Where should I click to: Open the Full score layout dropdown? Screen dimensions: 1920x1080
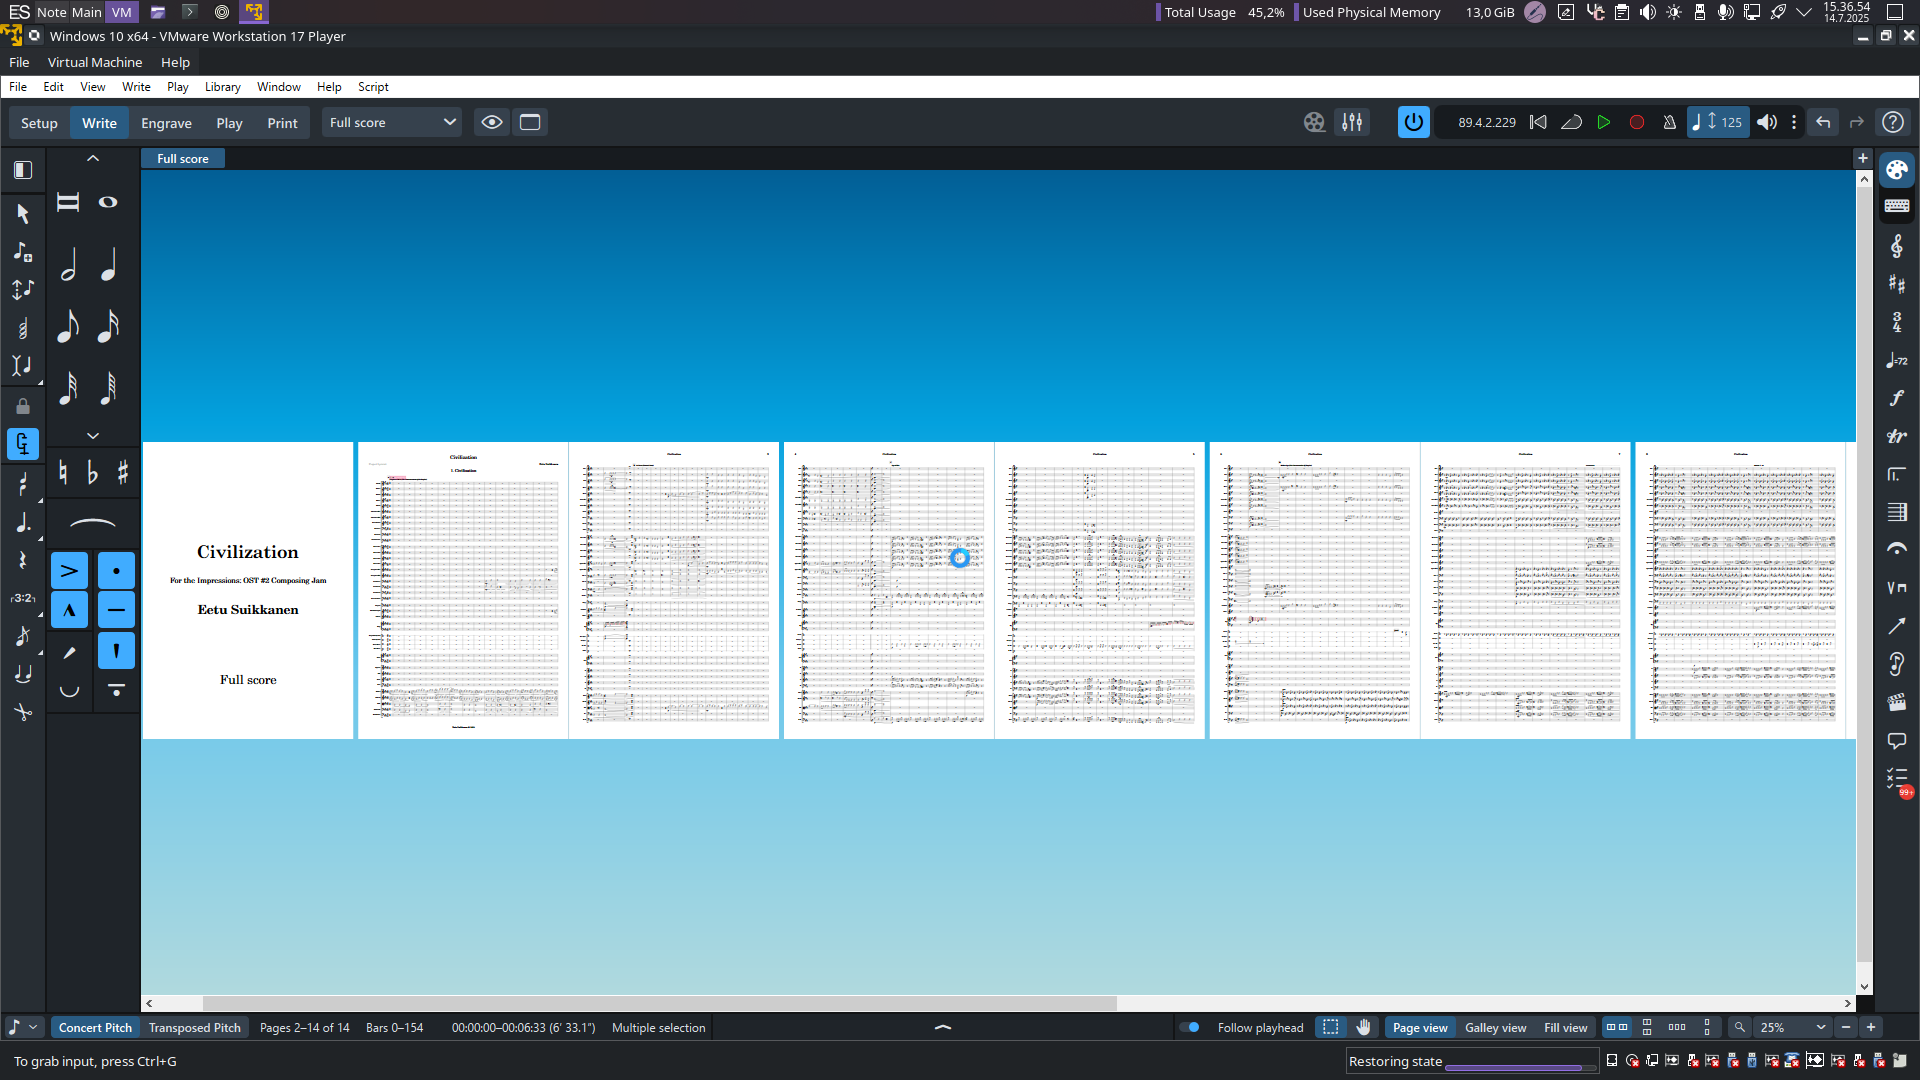(x=392, y=122)
